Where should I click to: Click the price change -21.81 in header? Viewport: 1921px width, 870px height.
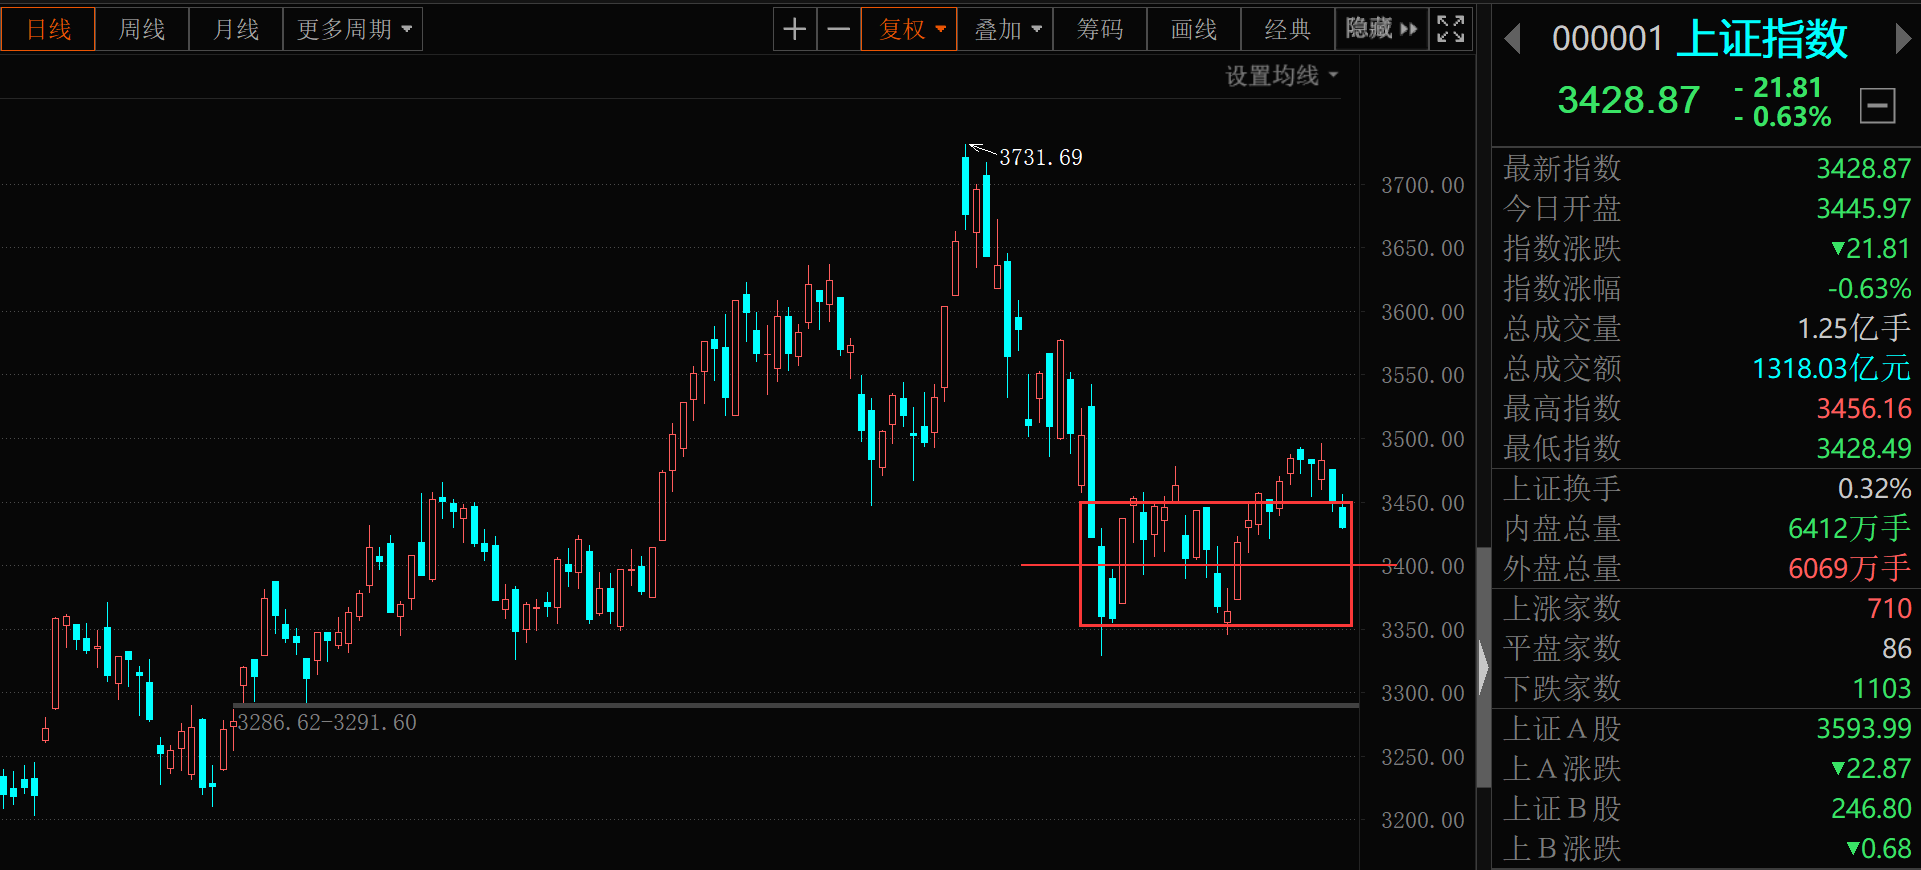click(1778, 88)
